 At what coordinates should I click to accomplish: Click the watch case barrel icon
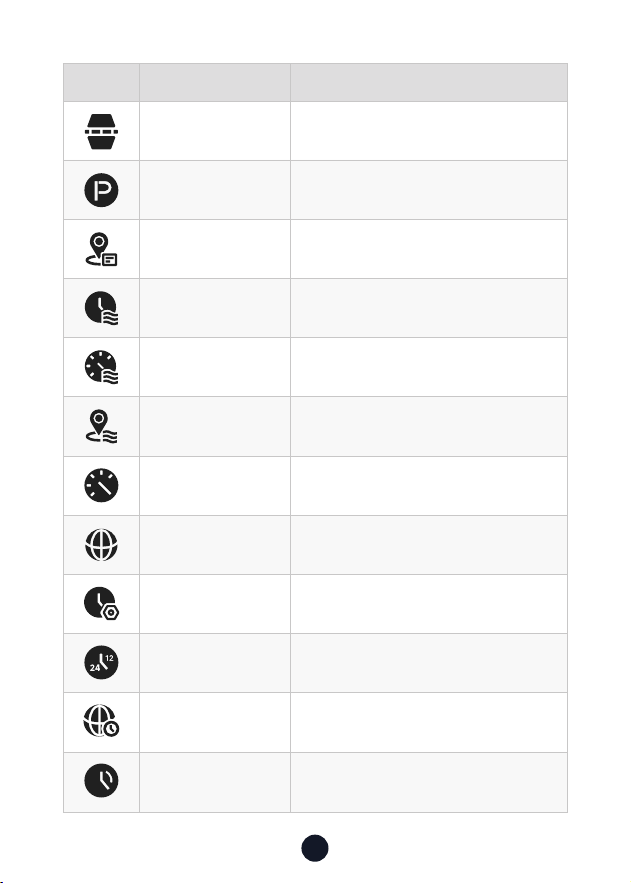[x=101, y=131]
